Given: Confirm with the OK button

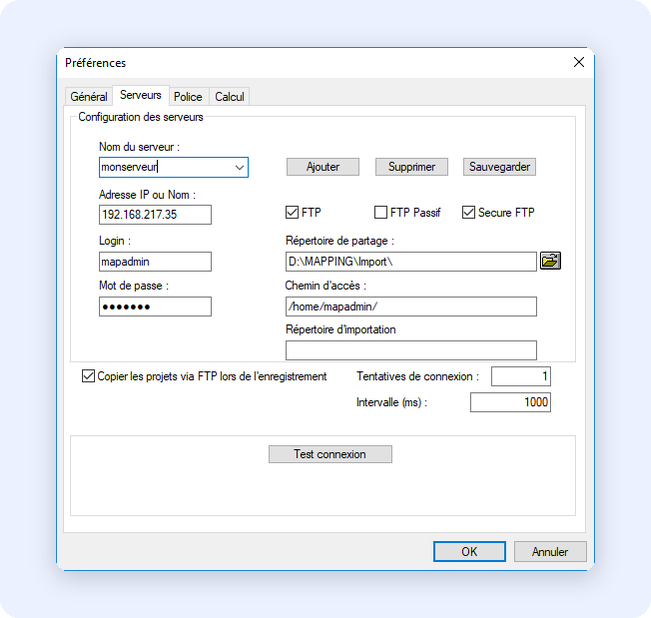Looking at the screenshot, I should [x=470, y=552].
